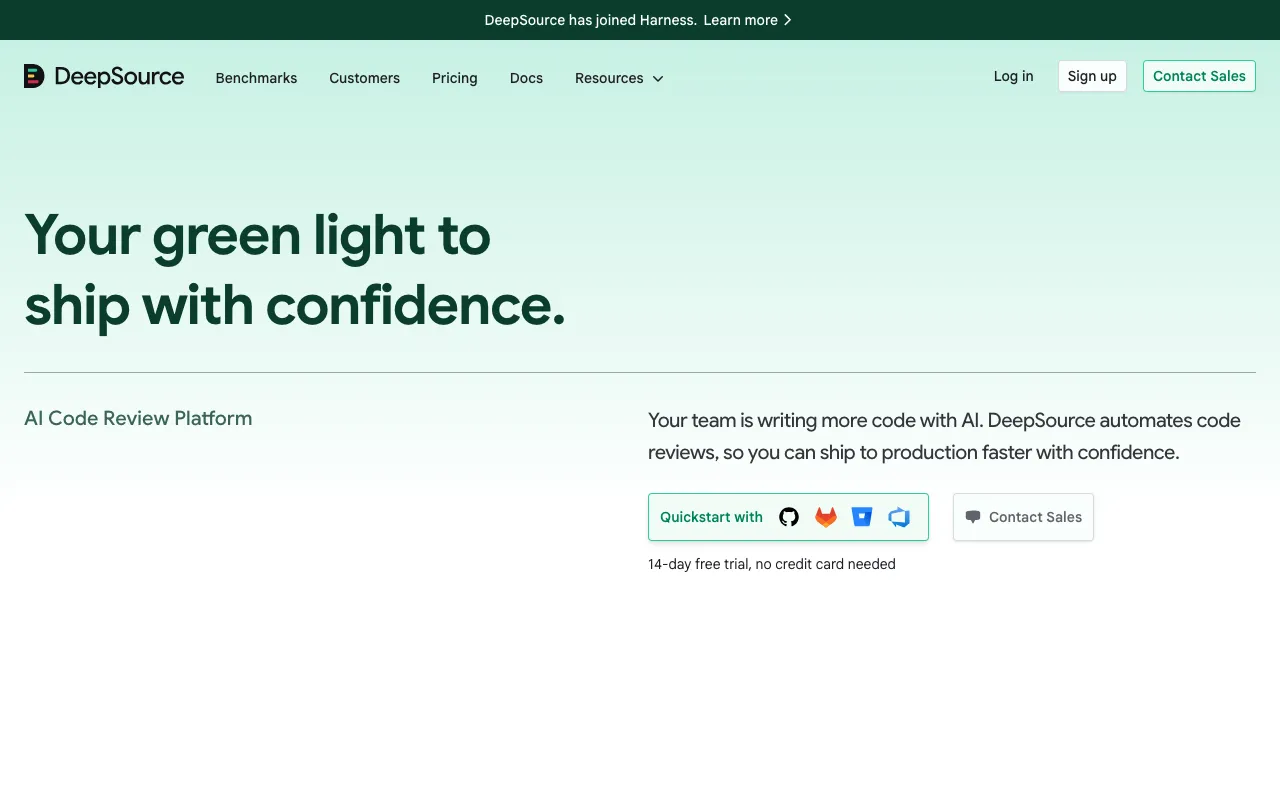Open the Resources menu
1280x800 pixels.
[x=619, y=78]
